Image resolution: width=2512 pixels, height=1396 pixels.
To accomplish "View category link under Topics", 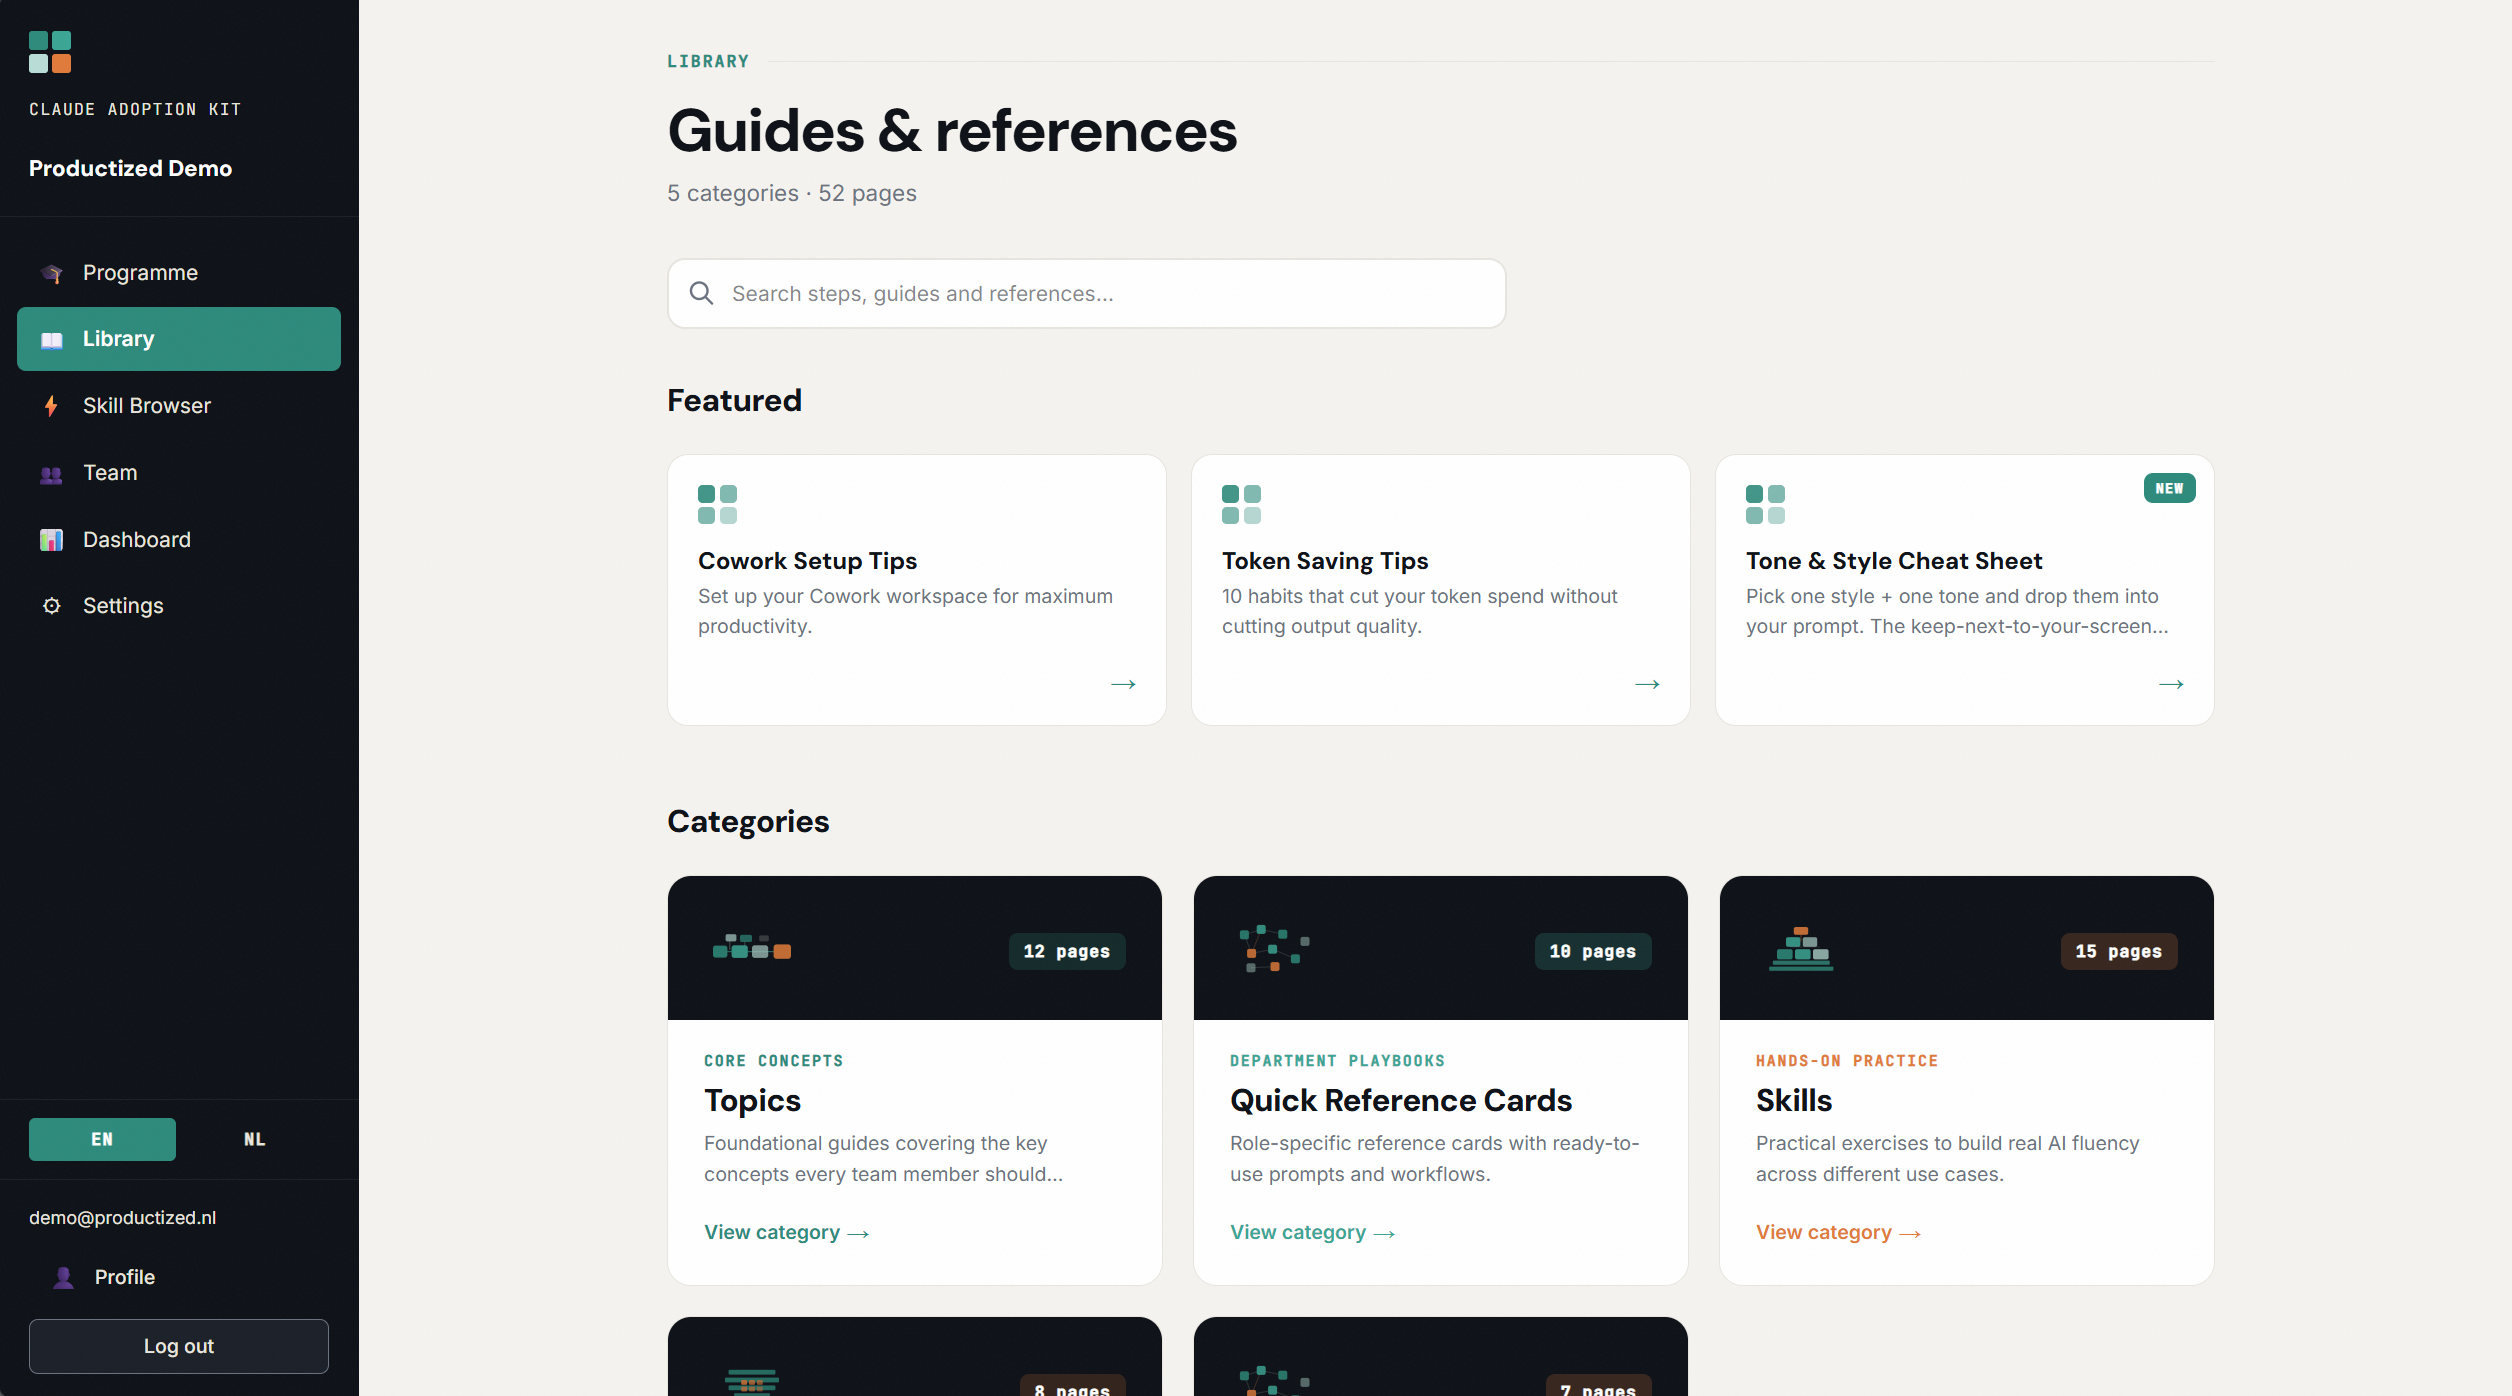I will tap(787, 1232).
